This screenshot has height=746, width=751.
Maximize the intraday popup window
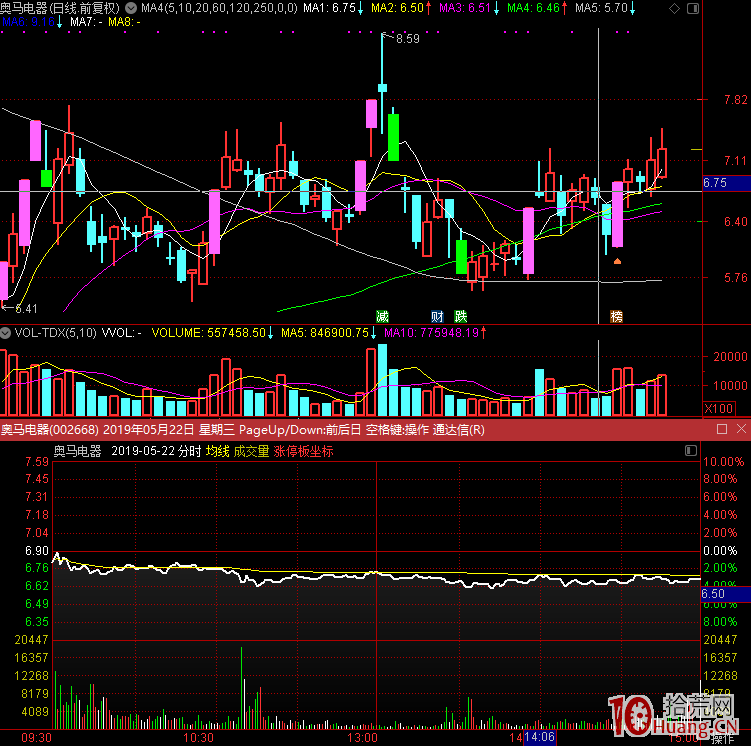(x=722, y=429)
